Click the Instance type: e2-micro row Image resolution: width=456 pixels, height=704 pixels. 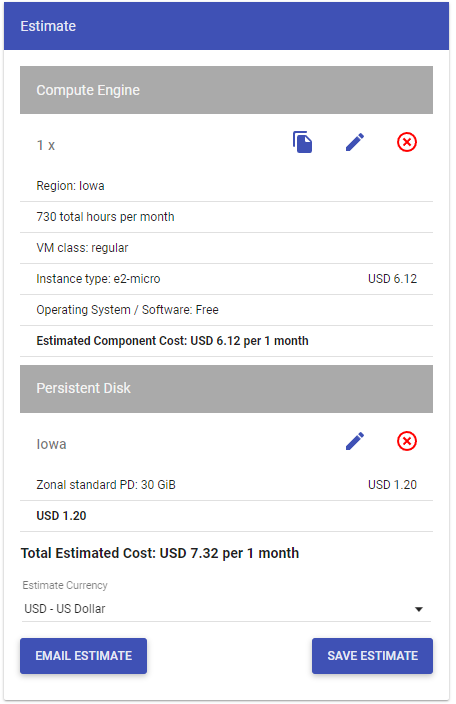pyautogui.click(x=226, y=279)
